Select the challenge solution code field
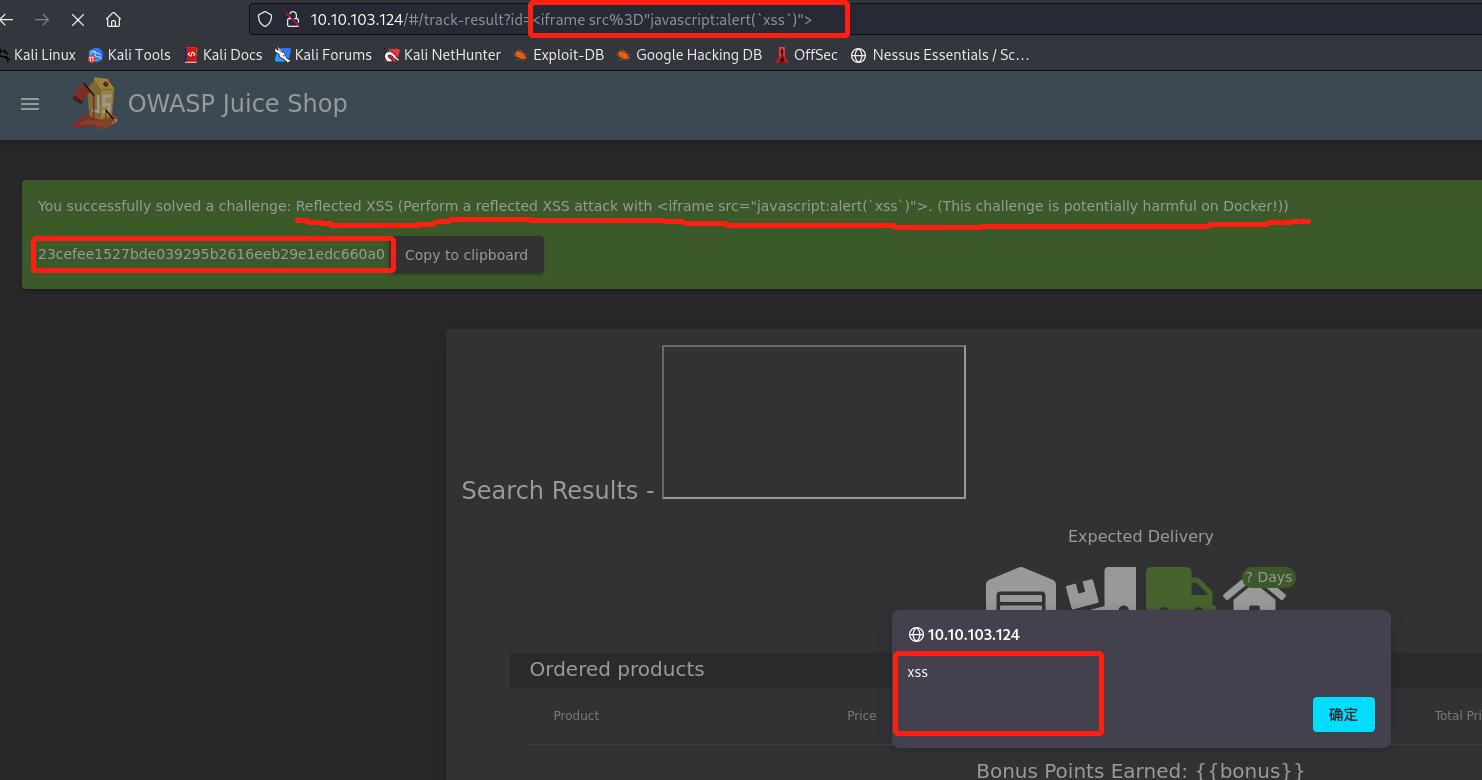Screen dimensions: 1482x780 click(x=211, y=255)
